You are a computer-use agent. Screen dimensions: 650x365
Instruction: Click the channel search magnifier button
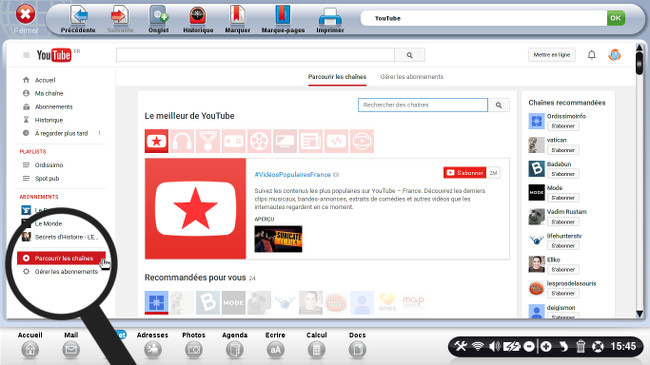[499, 105]
